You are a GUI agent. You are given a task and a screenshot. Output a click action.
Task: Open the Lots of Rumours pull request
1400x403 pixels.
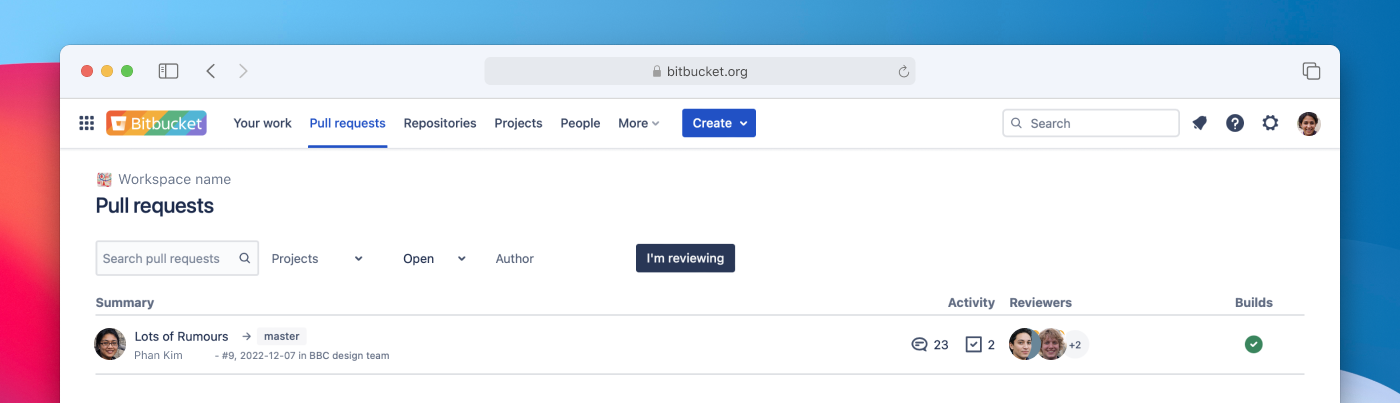181,336
